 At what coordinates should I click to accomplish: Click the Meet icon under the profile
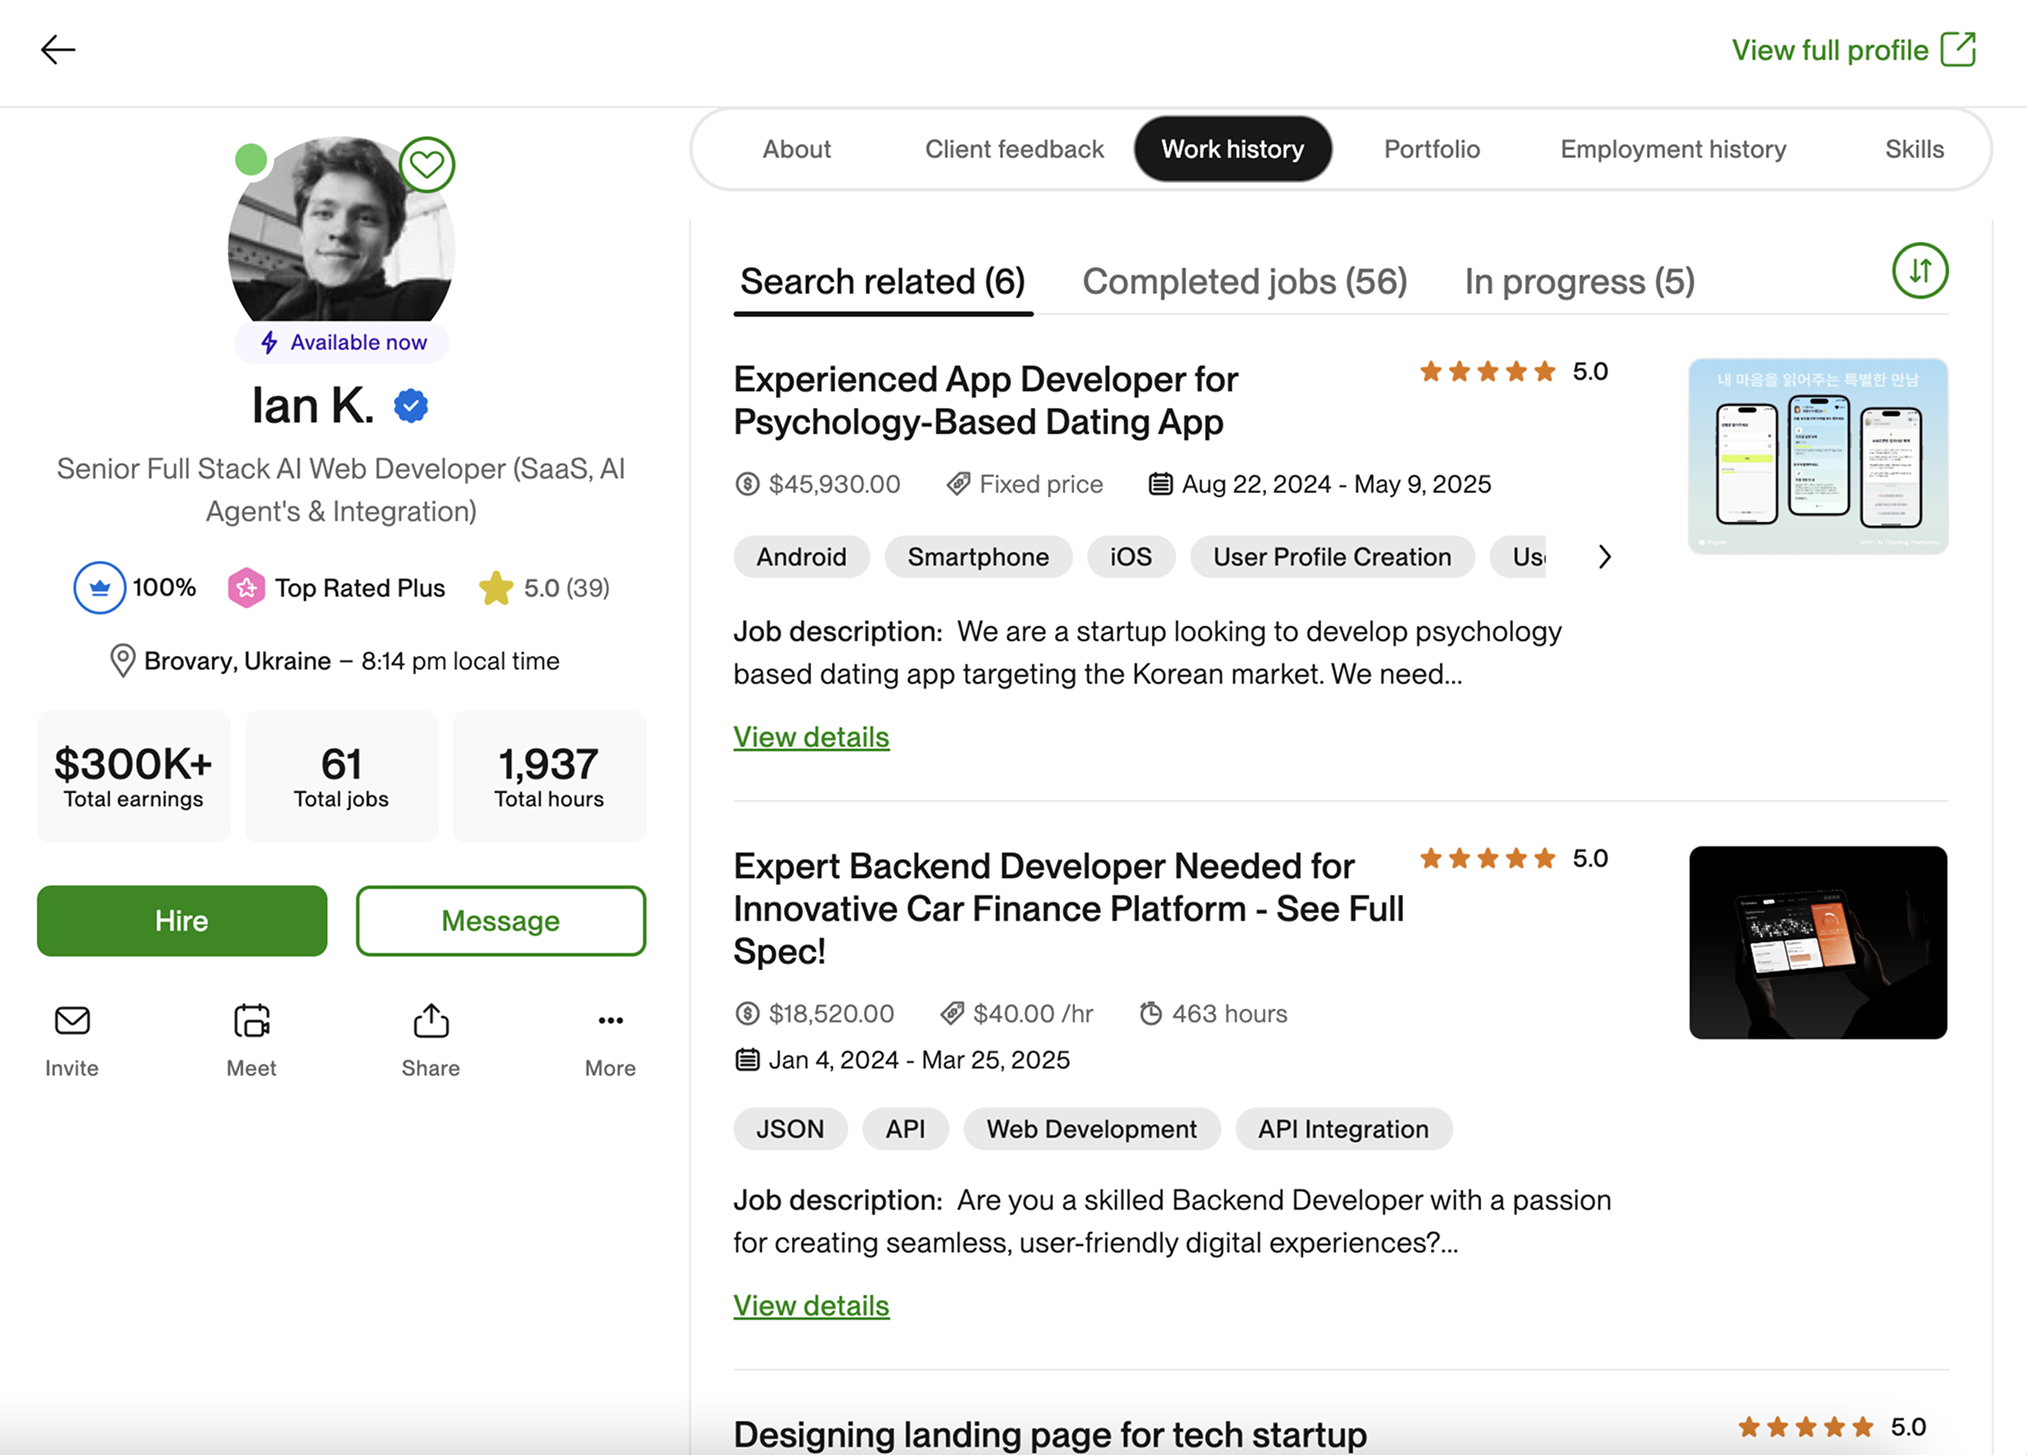[x=251, y=1021]
